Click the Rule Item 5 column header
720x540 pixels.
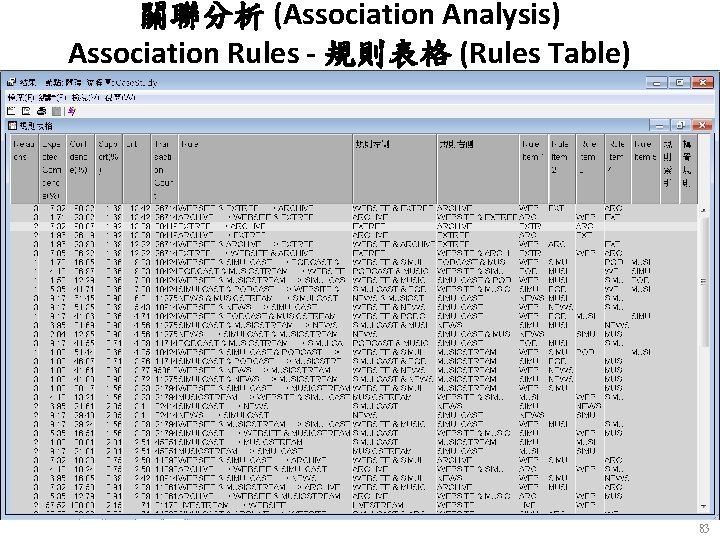tap(646, 169)
